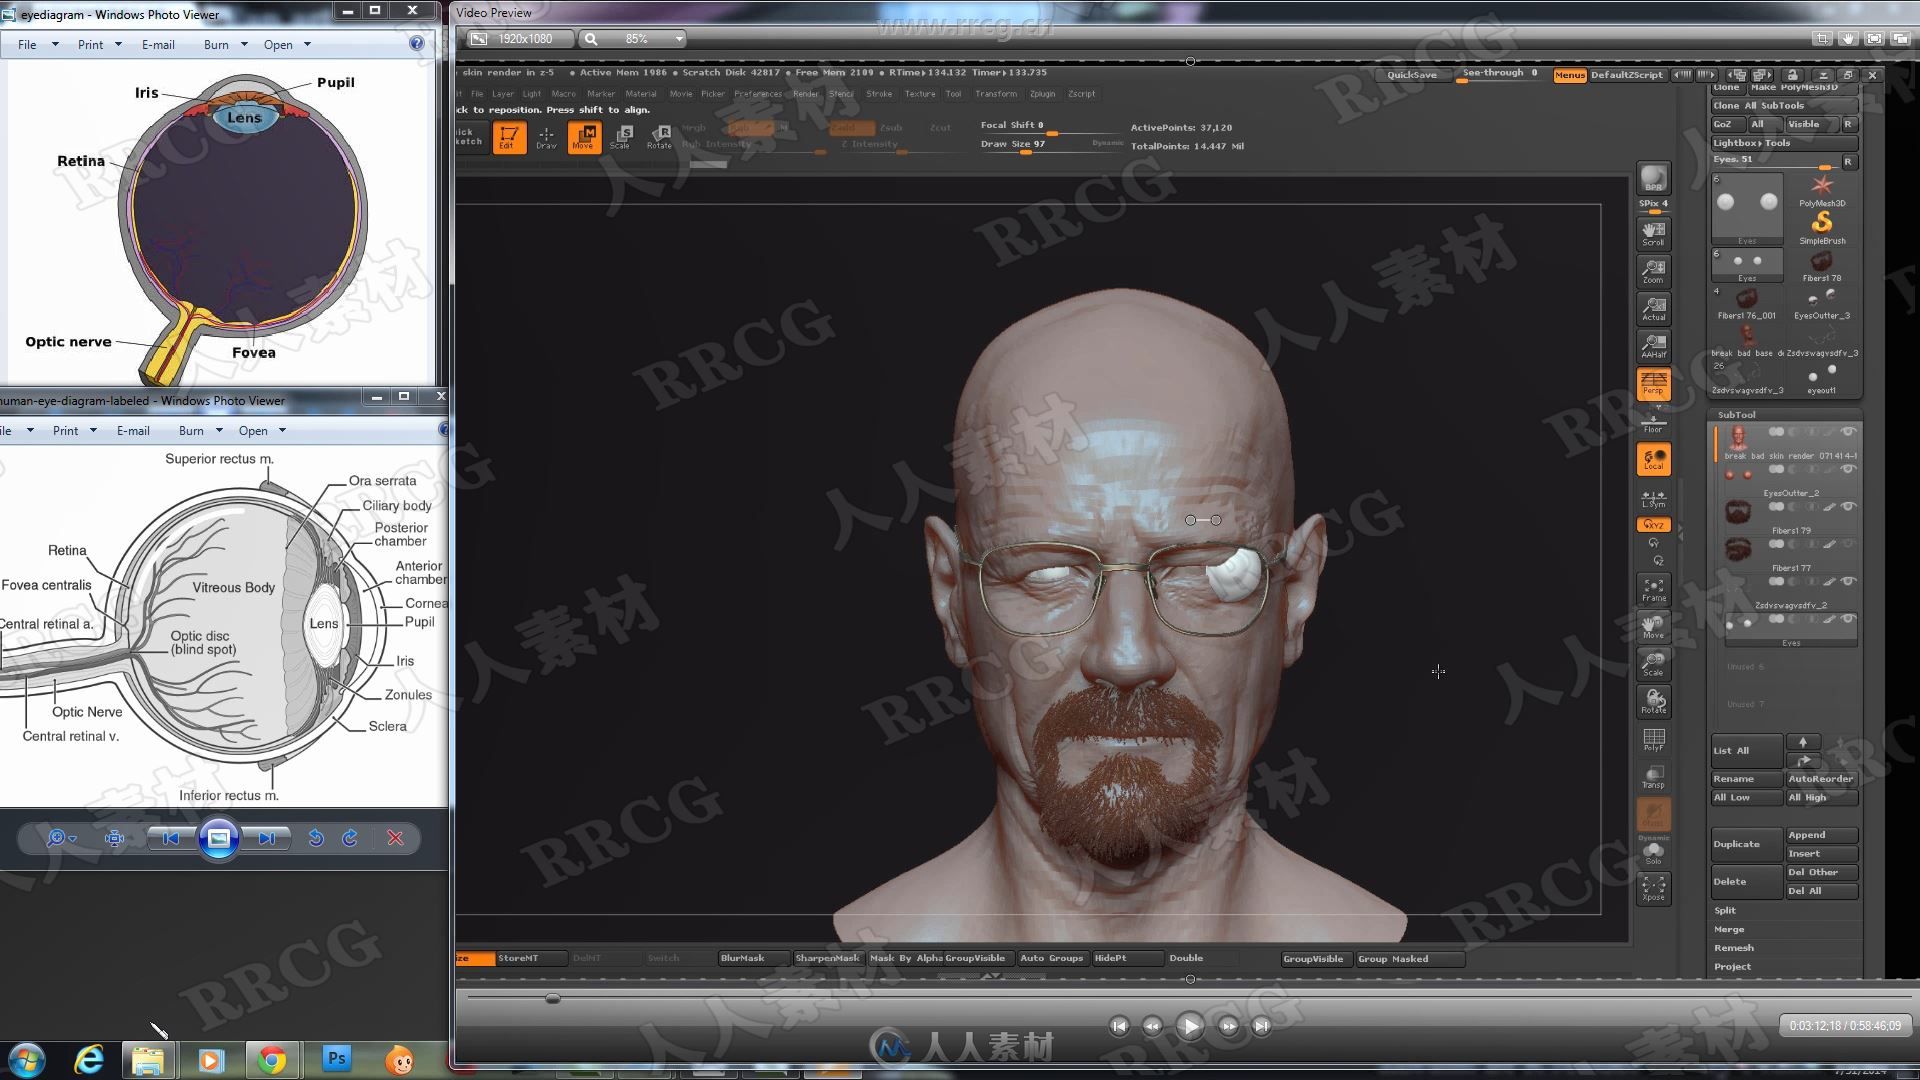Select the EyesOutter_3 tool thumbnail
The image size is (1920, 1080).
[1822, 302]
